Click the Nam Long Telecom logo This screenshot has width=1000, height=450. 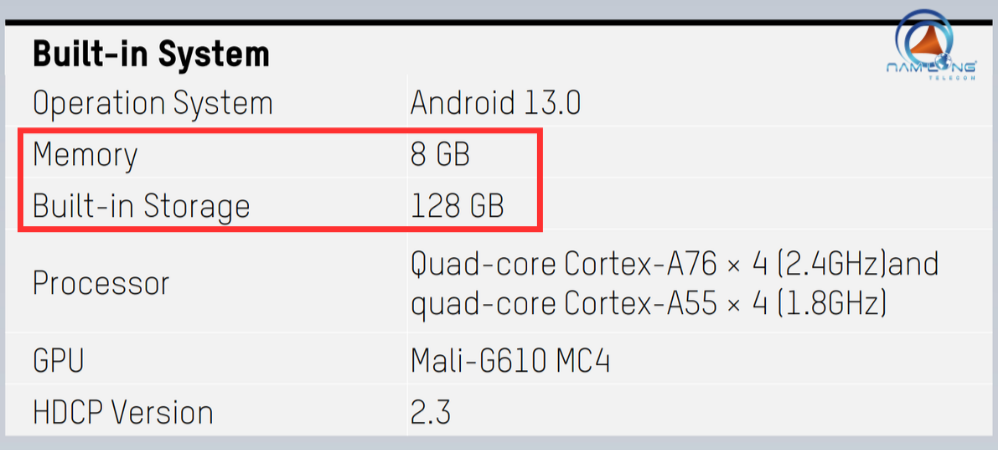[932, 45]
